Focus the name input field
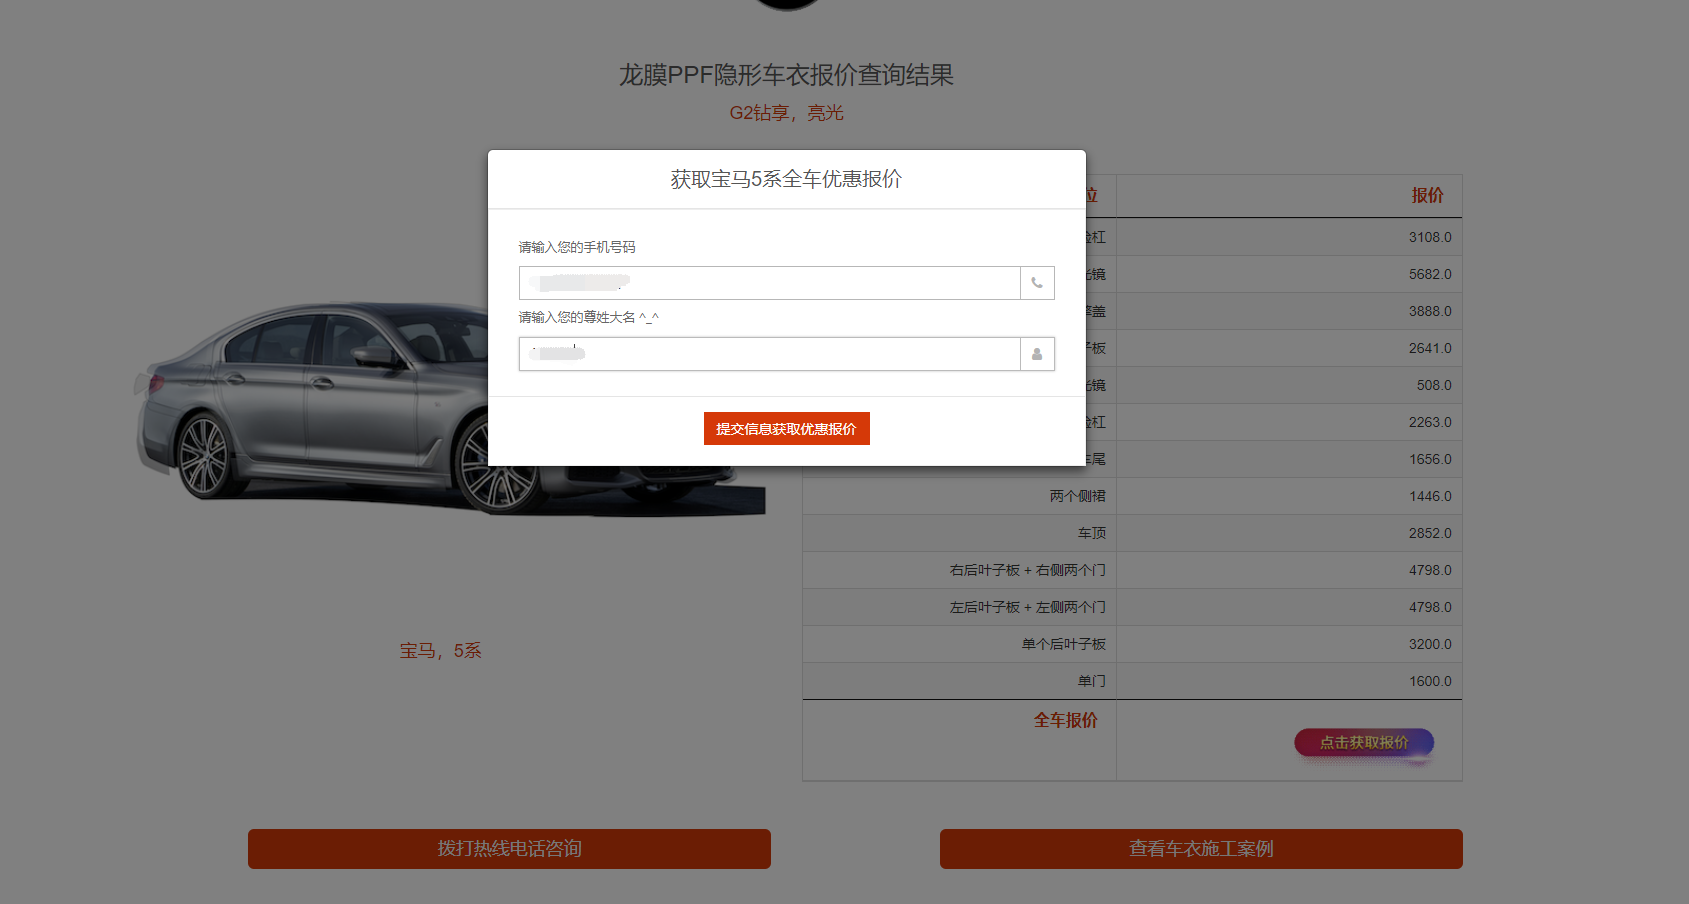The width and height of the screenshot is (1689, 904). coord(769,354)
